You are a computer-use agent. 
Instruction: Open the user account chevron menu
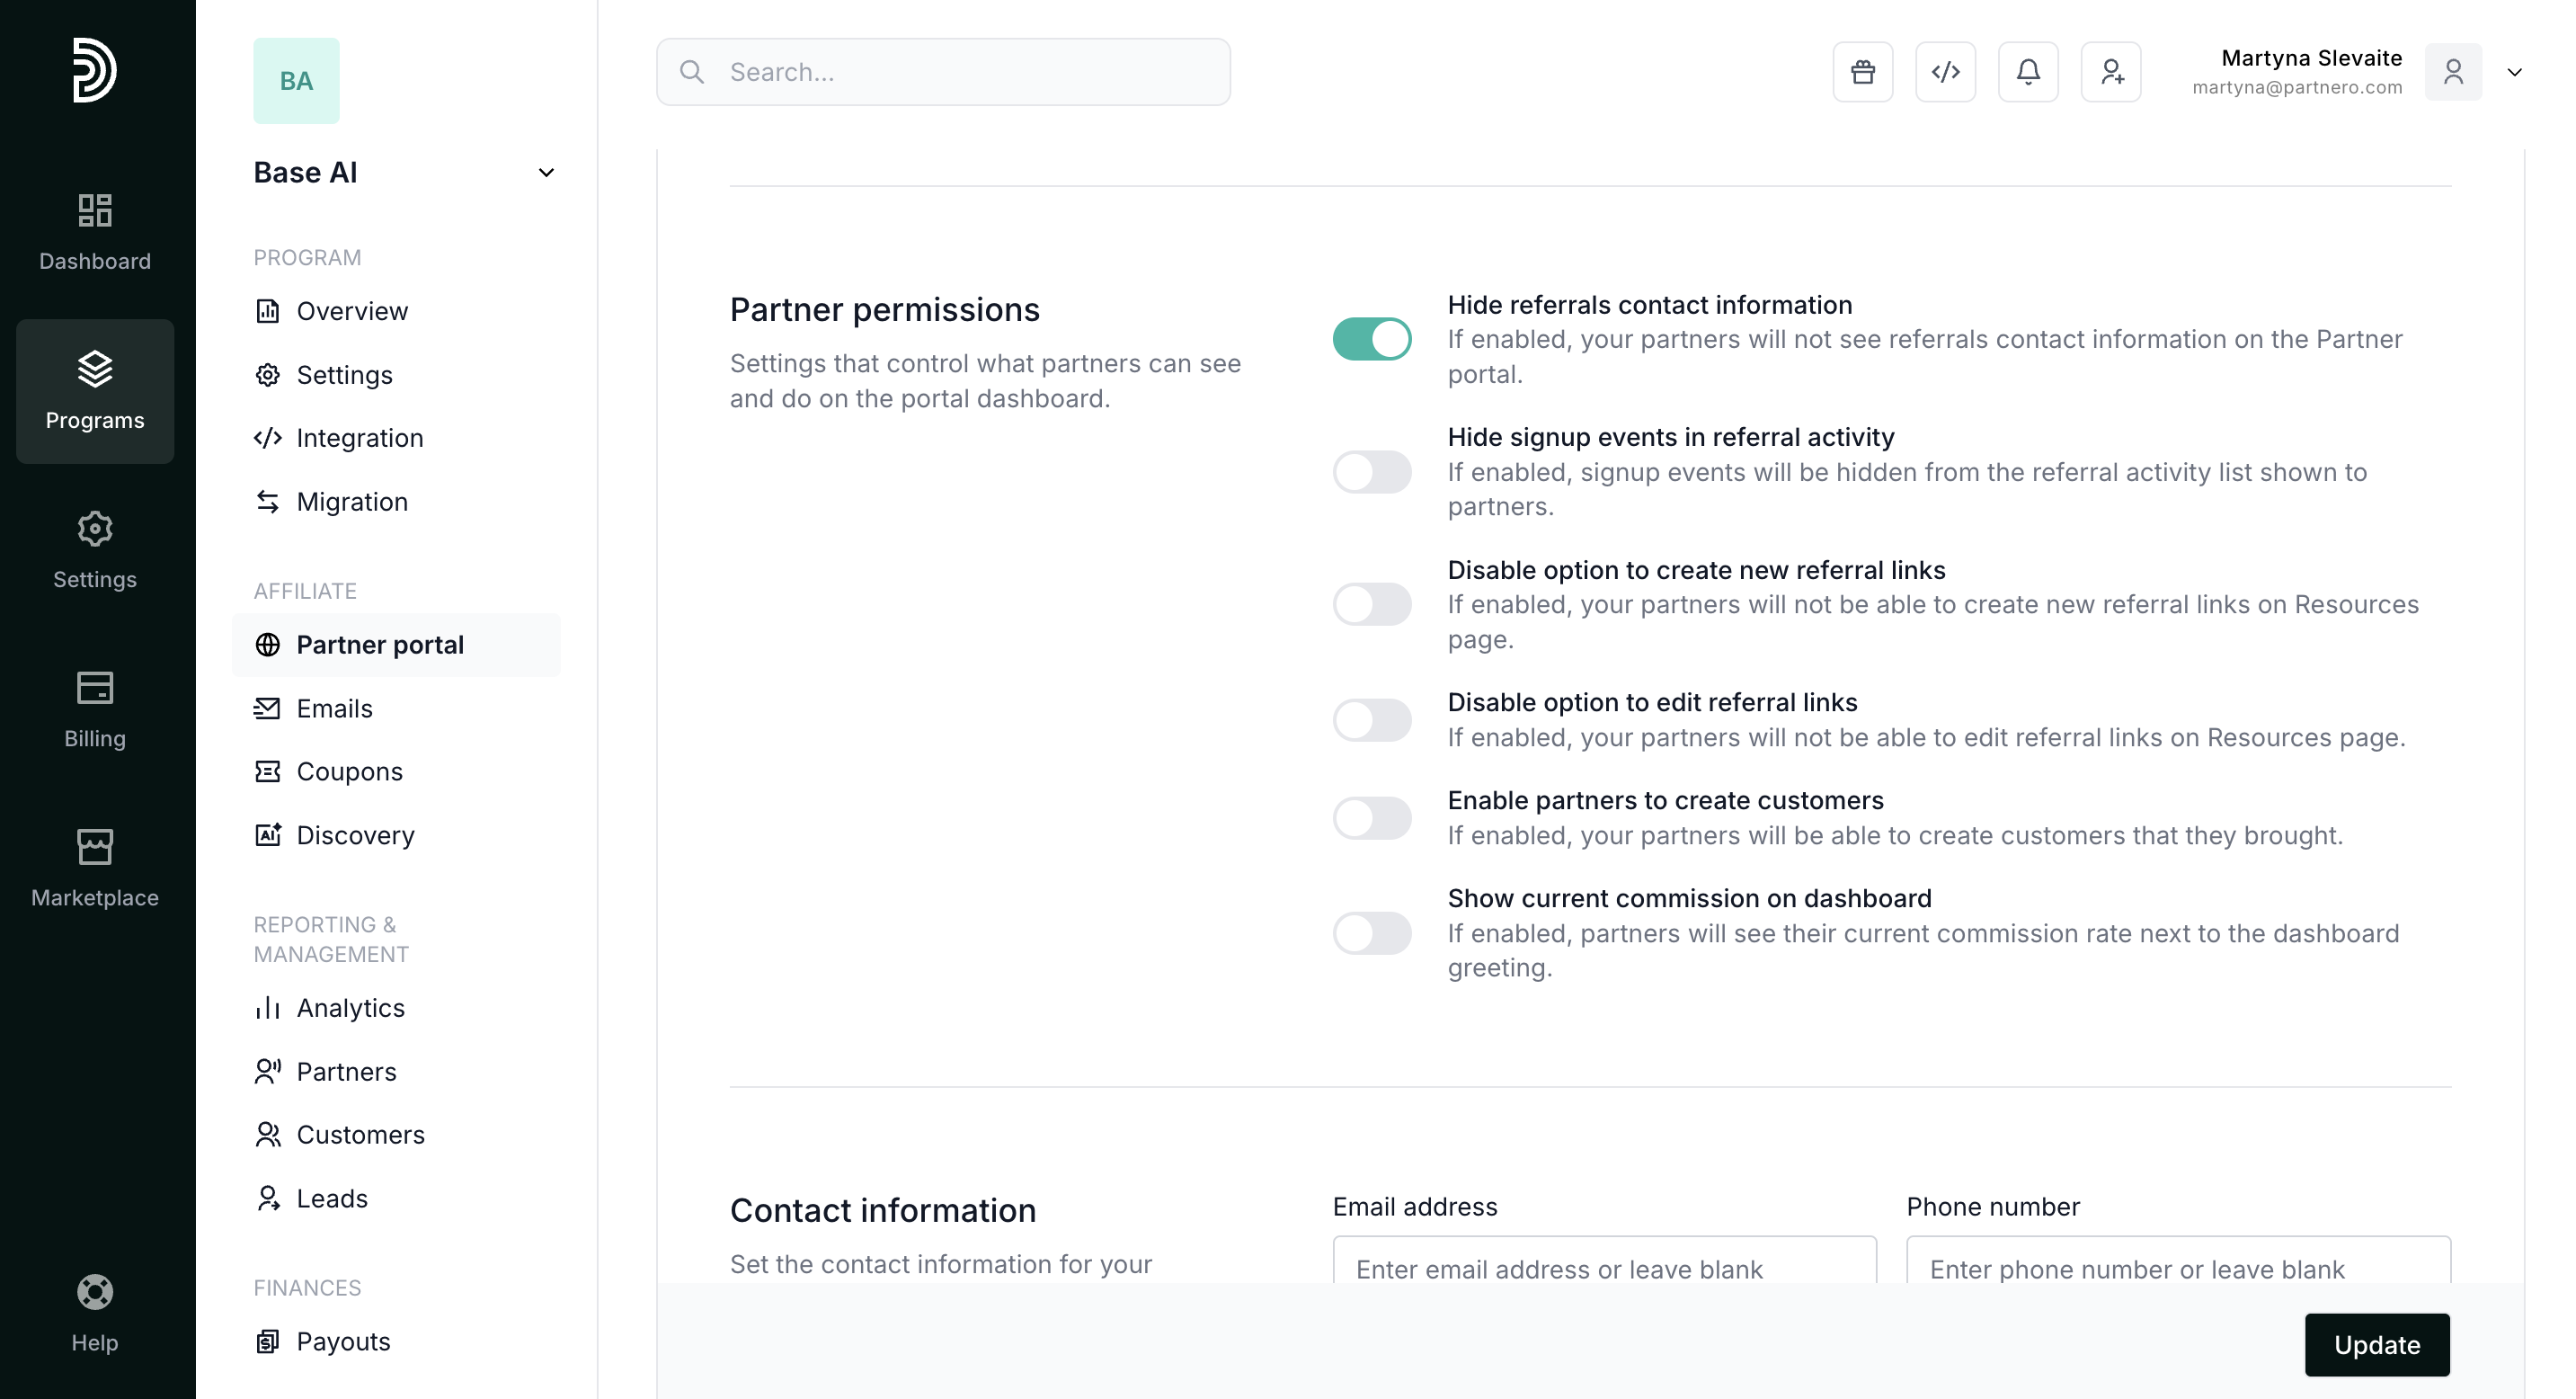click(2514, 72)
